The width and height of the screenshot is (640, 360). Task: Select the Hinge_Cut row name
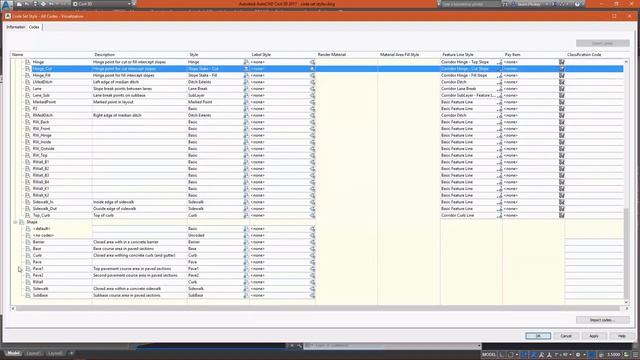tap(42, 69)
